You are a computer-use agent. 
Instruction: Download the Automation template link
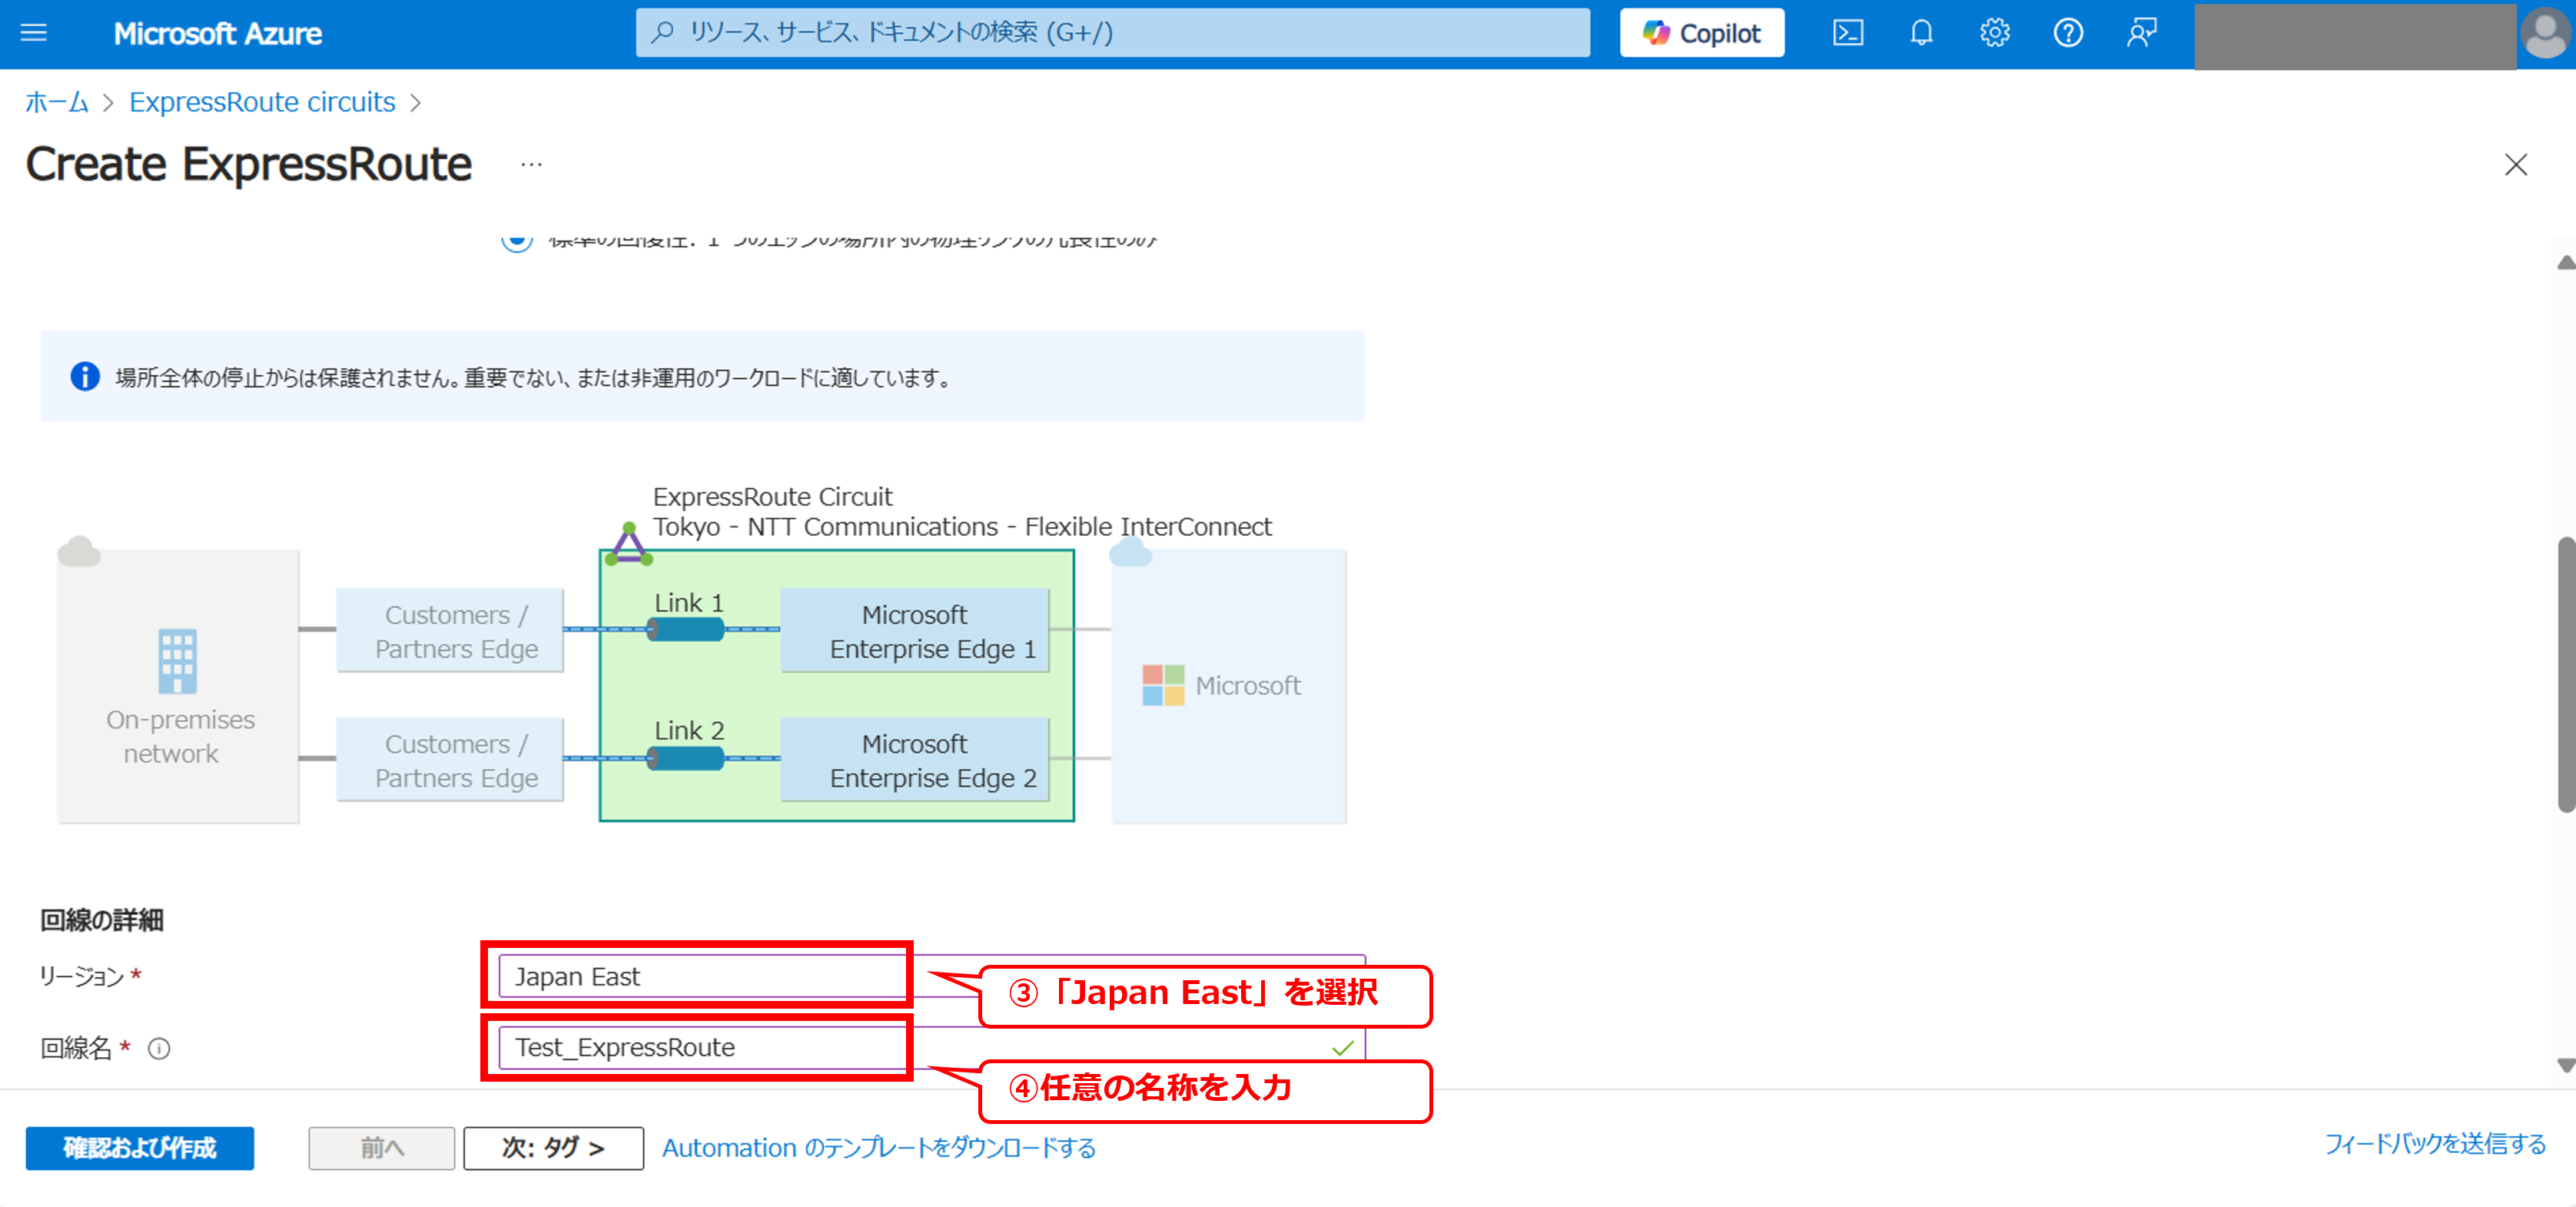878,1147
